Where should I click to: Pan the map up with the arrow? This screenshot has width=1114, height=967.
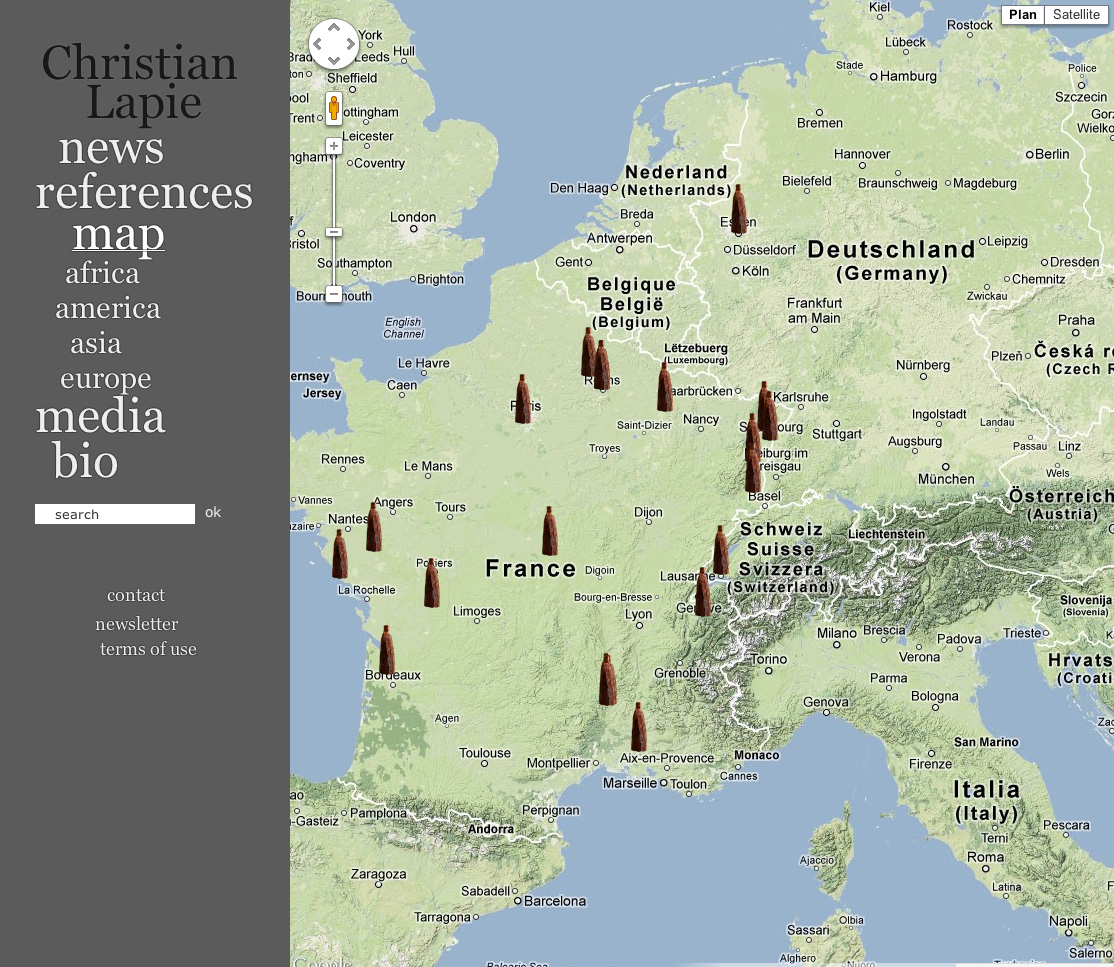[x=333, y=28]
